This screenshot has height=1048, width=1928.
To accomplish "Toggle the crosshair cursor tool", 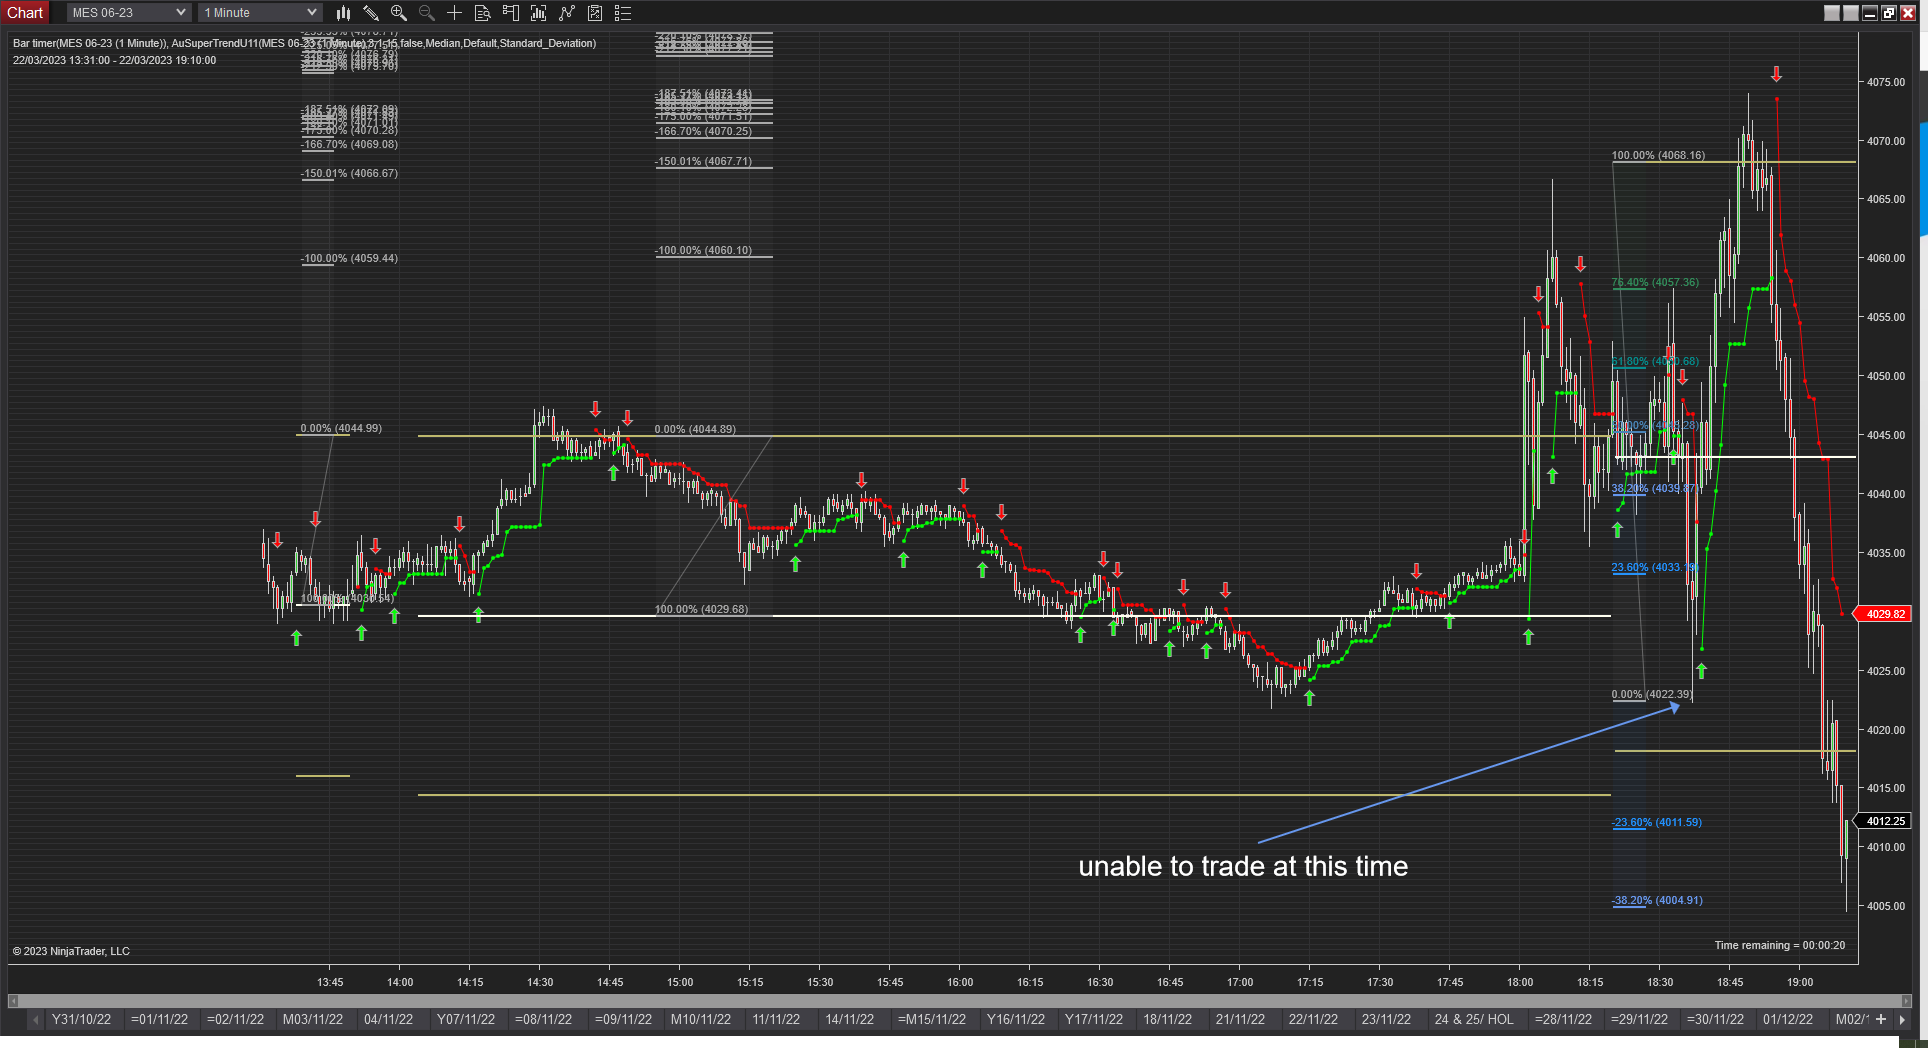I will point(454,13).
